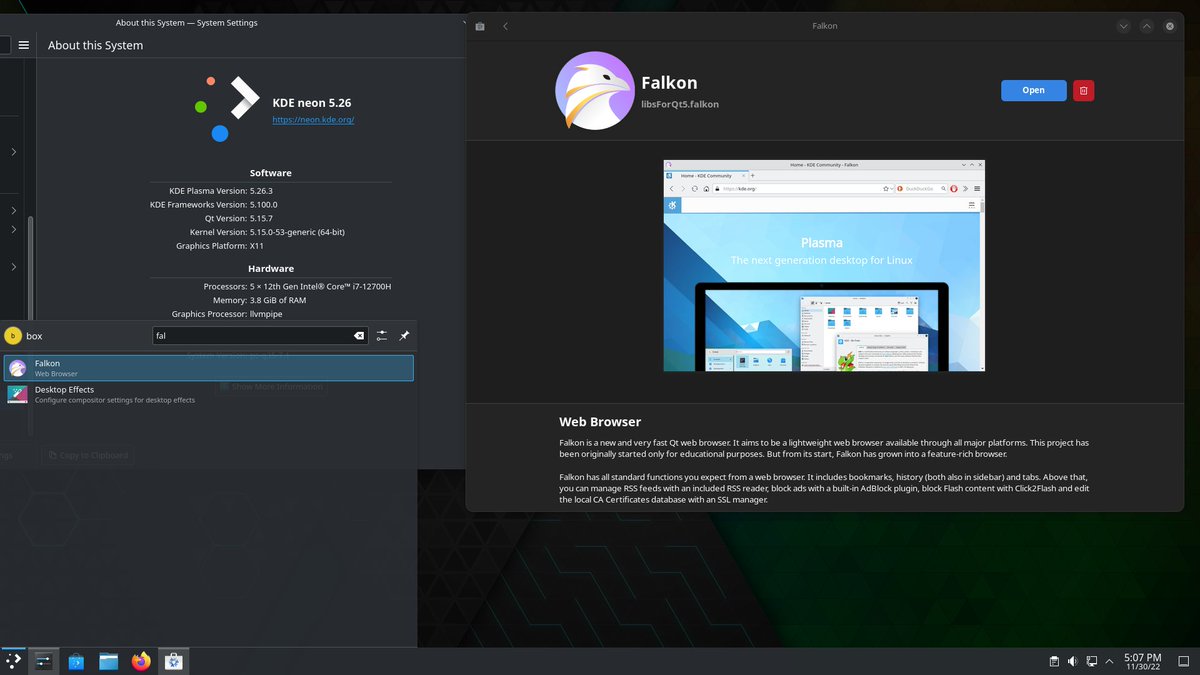Pin the launcher open with the pin icon
This screenshot has height=675, width=1200.
404,336
